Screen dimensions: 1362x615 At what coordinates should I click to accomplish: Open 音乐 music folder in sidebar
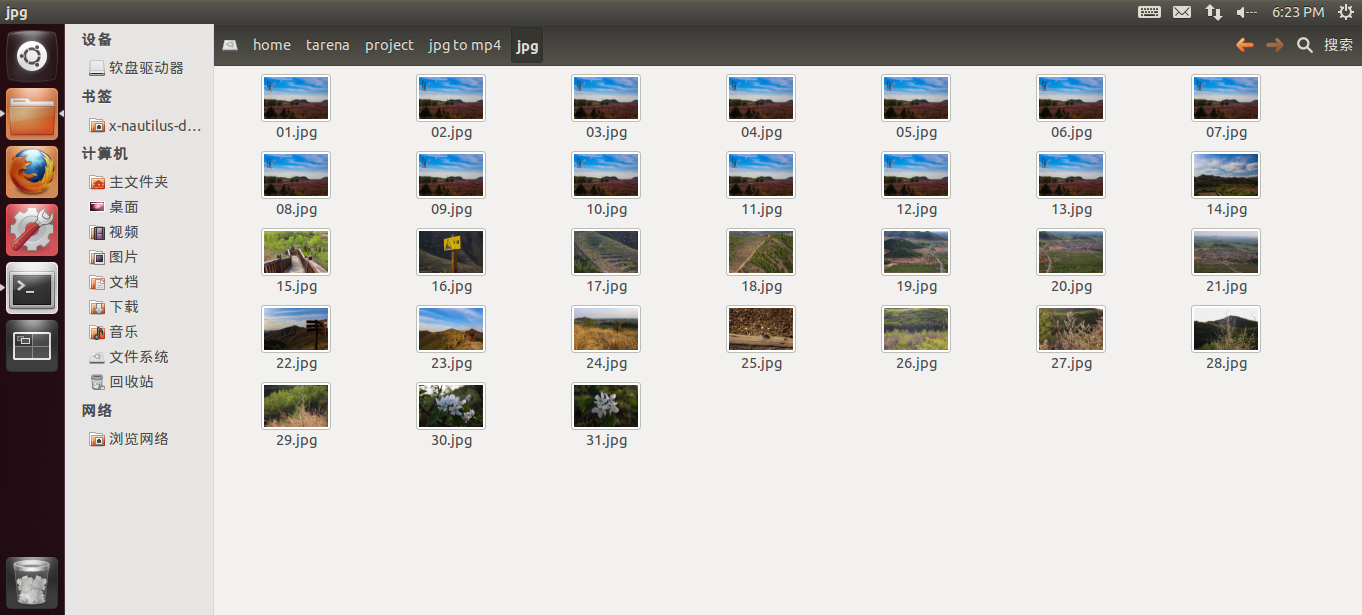coord(114,332)
